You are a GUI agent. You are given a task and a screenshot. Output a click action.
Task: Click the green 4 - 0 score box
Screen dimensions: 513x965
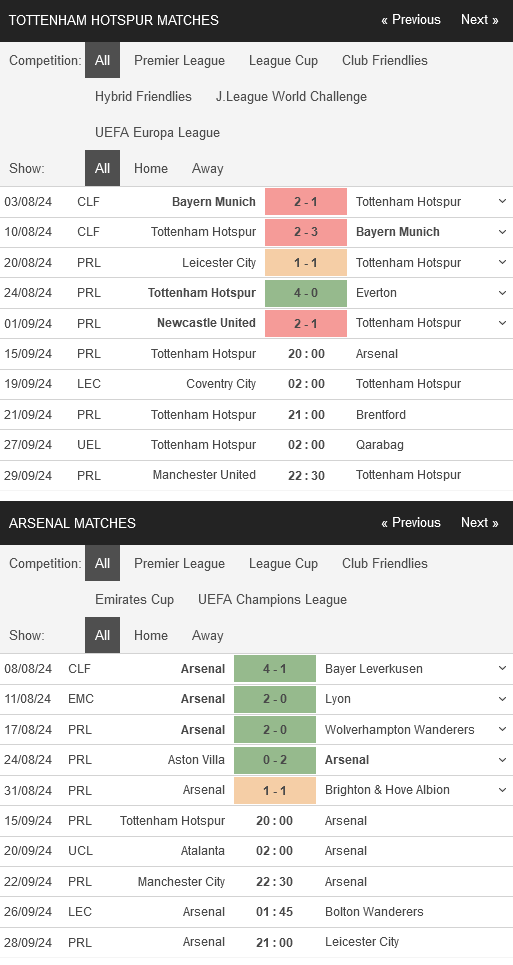pos(306,293)
